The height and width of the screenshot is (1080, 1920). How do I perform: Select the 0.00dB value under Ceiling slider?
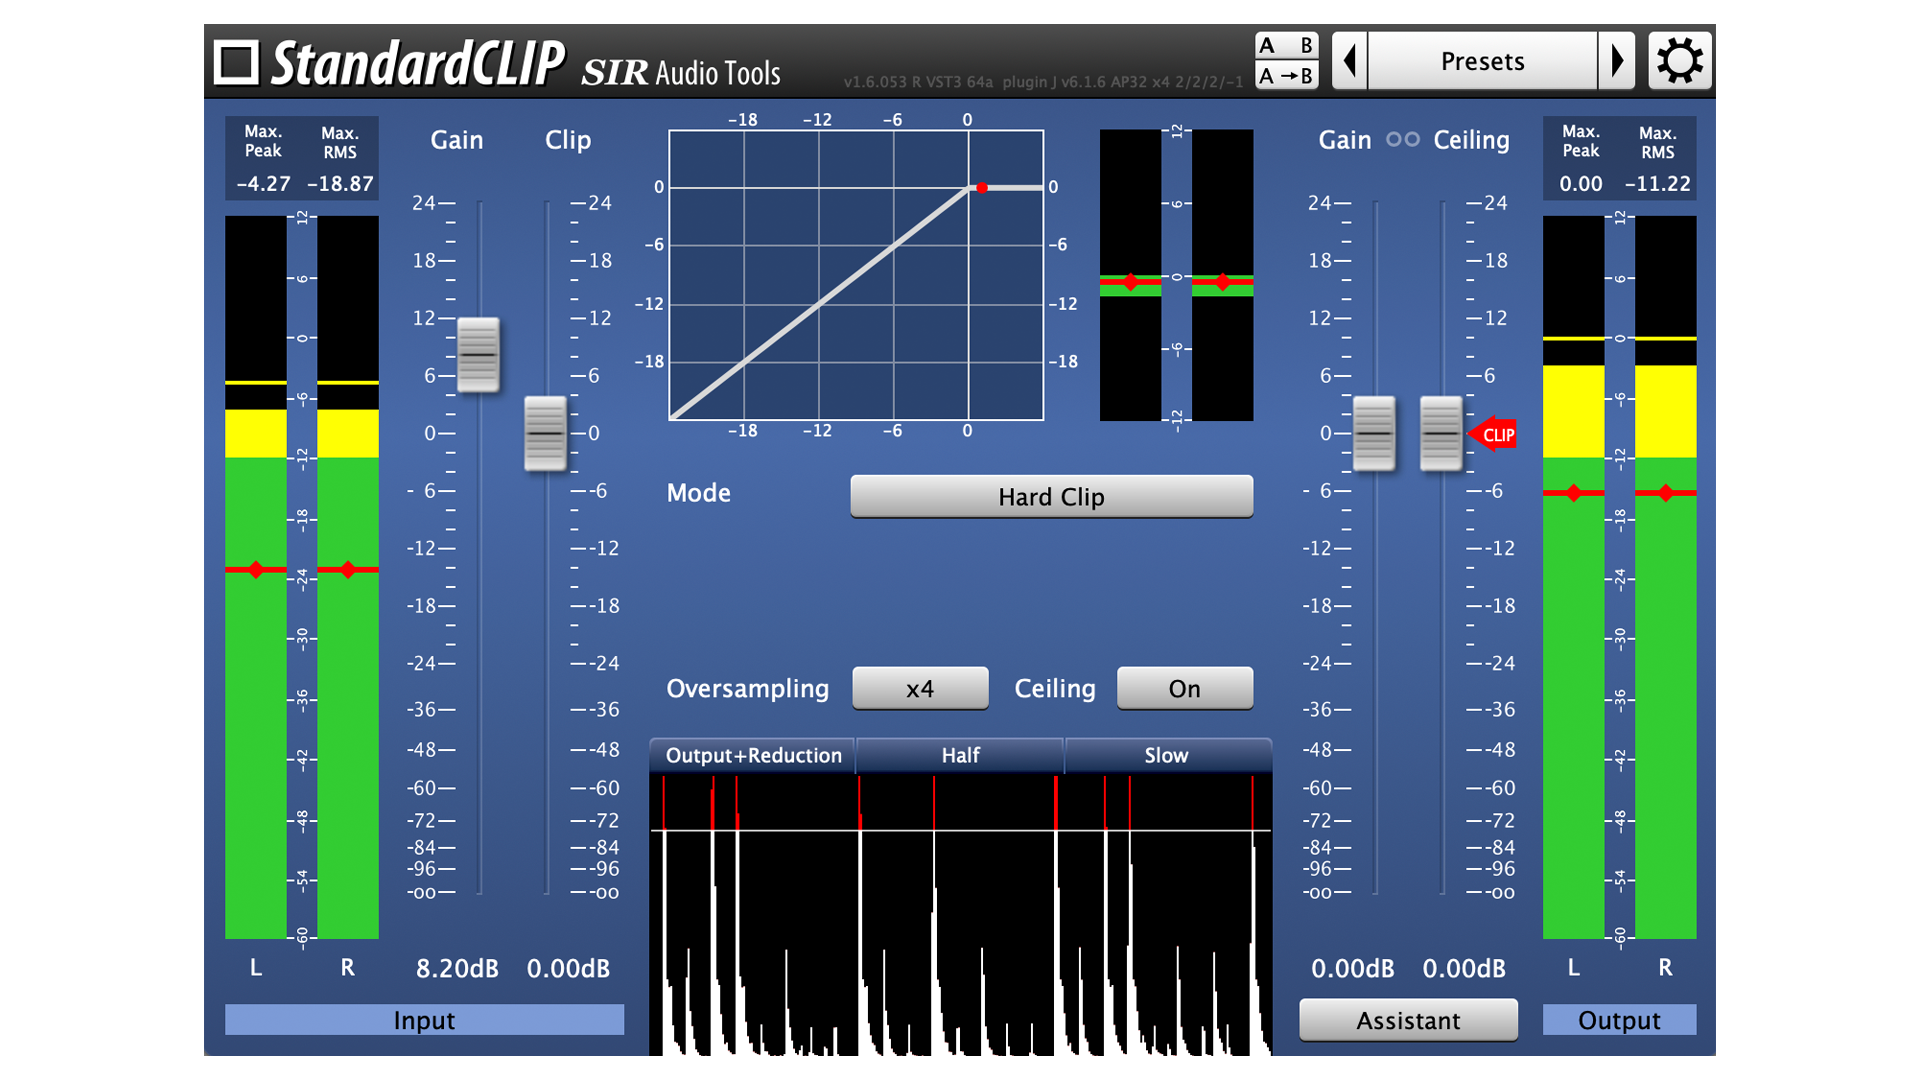[1464, 969]
